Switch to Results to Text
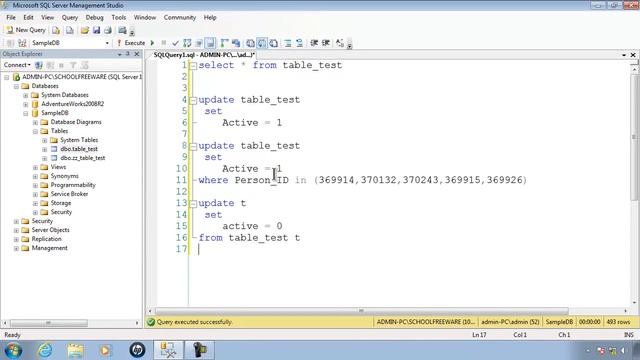 pos(250,43)
